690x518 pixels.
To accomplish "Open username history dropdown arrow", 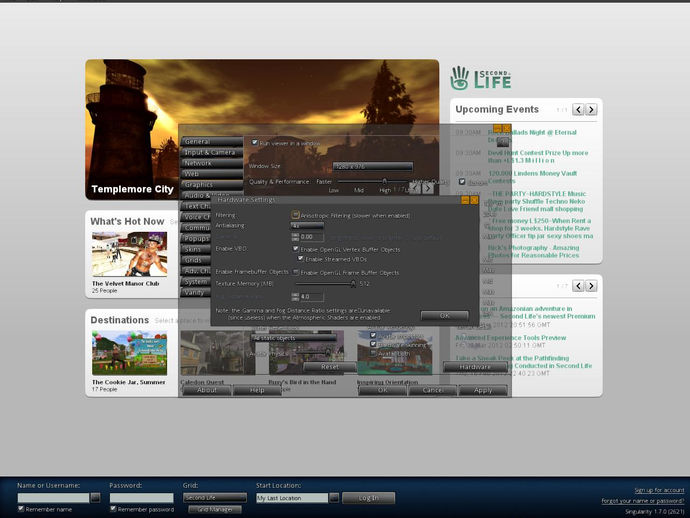I will [95, 498].
